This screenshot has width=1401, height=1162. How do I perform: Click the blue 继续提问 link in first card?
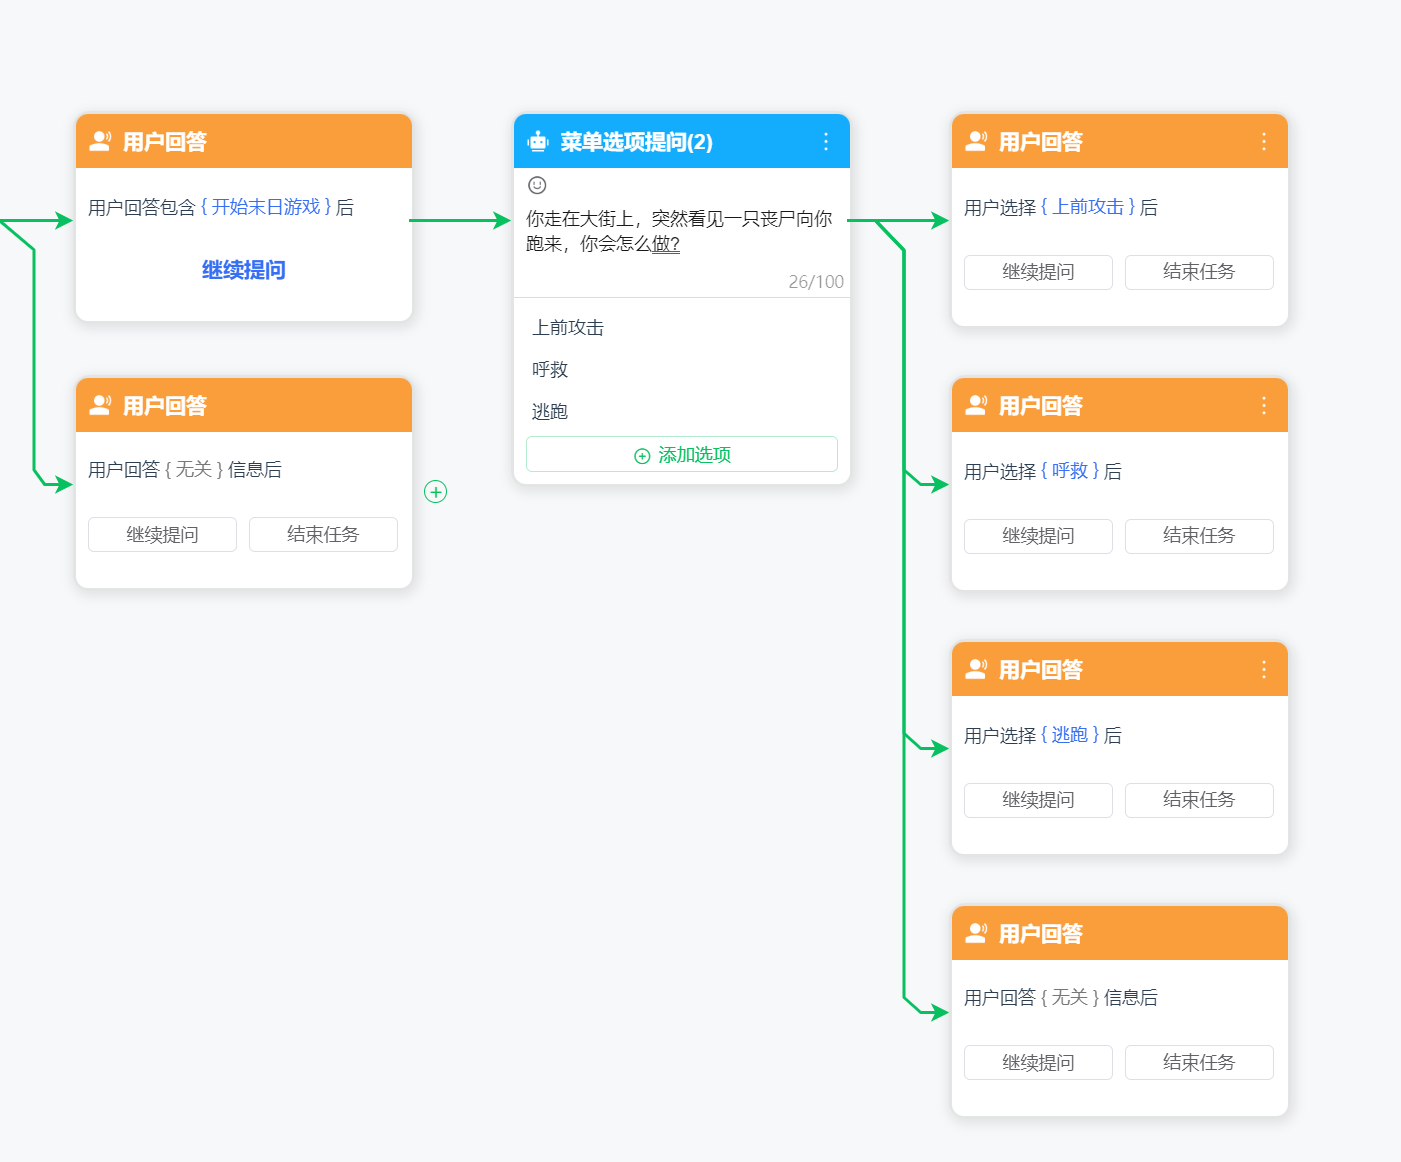click(x=244, y=270)
